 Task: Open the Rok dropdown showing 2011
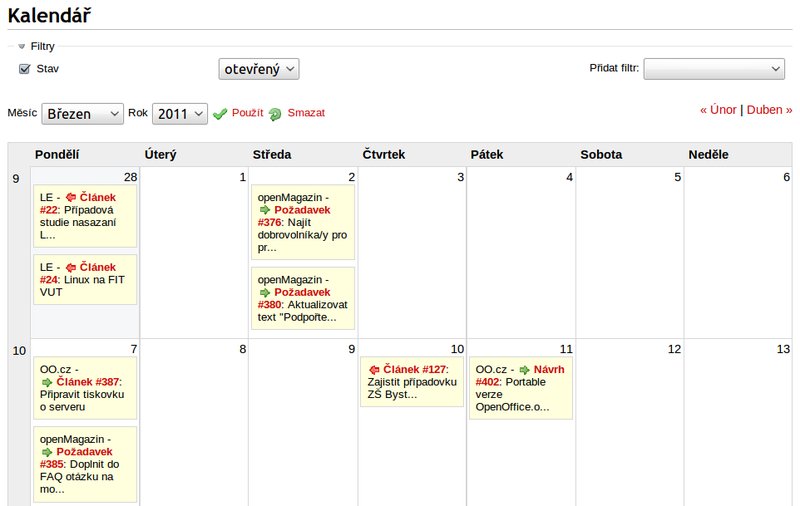click(x=180, y=113)
